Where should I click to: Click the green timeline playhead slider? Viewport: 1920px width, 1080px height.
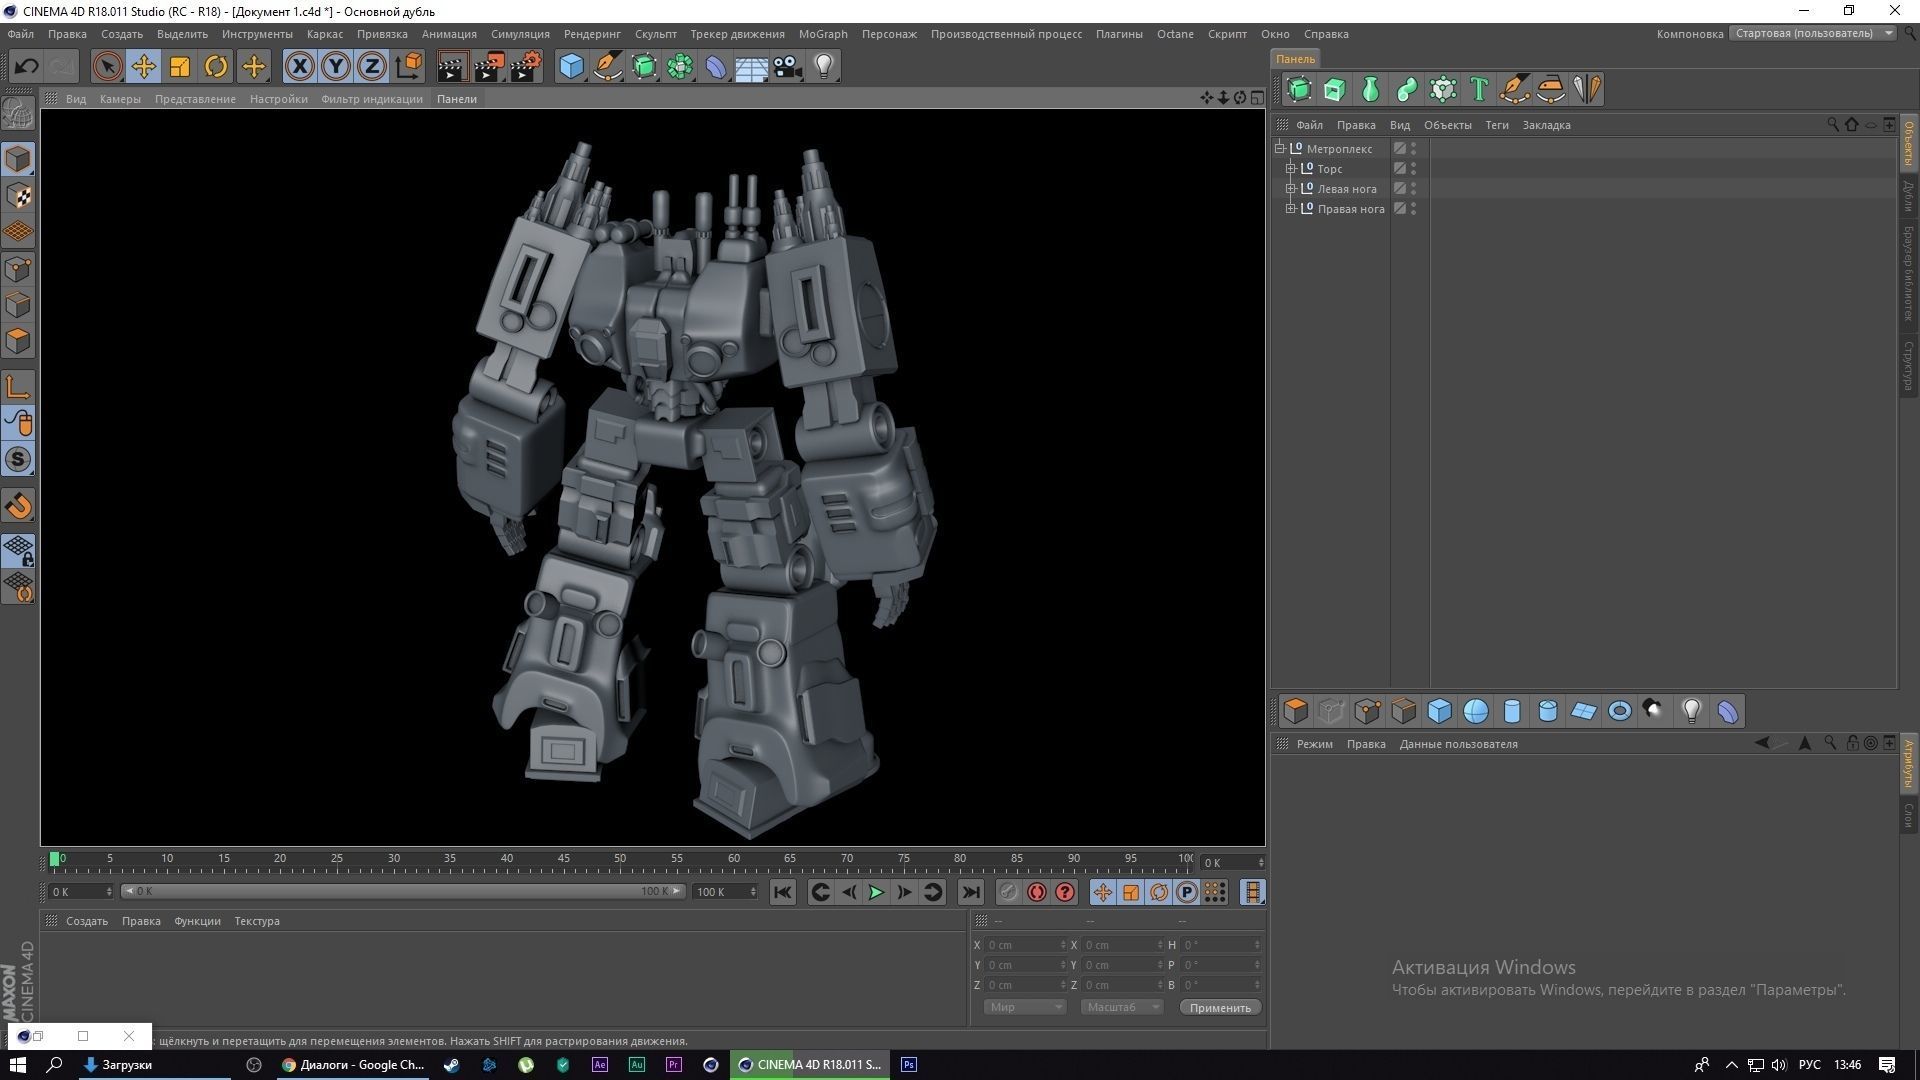point(57,858)
